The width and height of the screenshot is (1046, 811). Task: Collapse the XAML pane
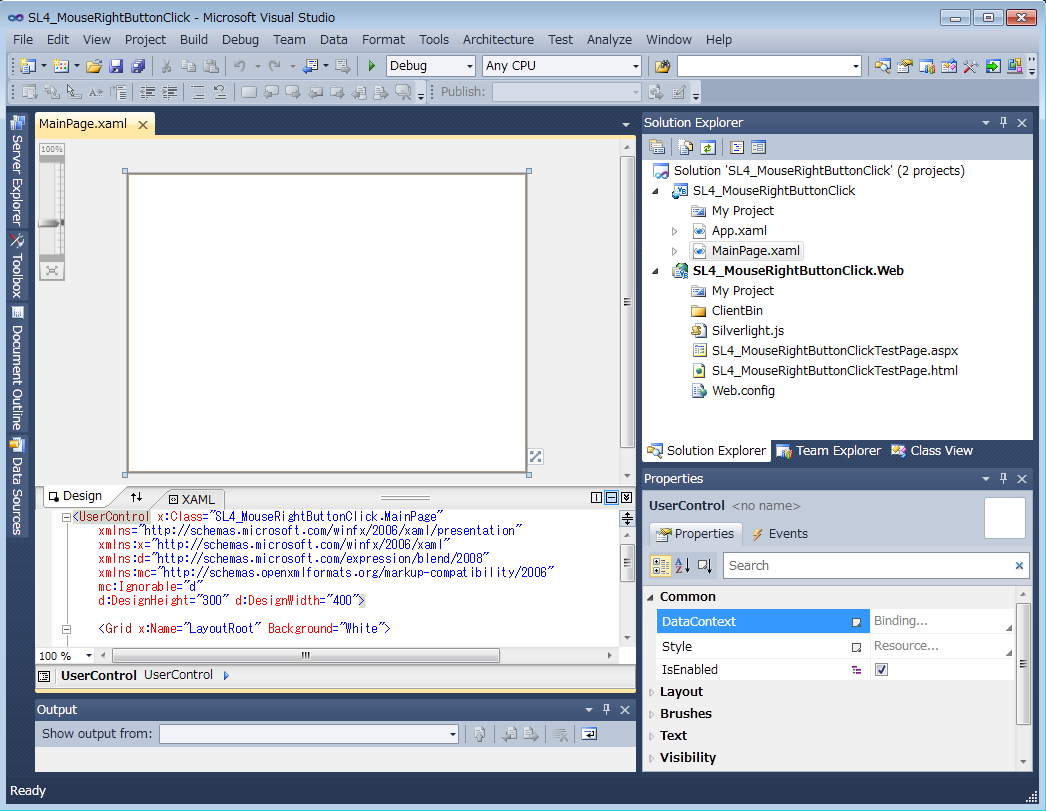[x=626, y=498]
